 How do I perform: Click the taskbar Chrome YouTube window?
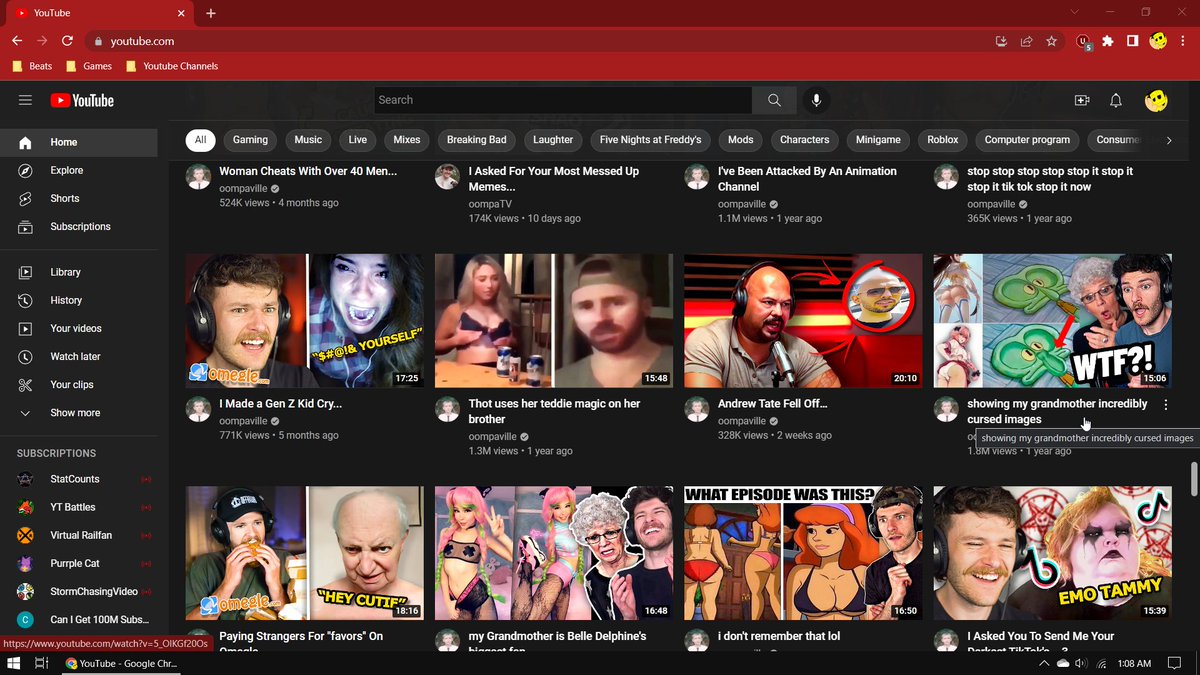pyautogui.click(x=122, y=663)
